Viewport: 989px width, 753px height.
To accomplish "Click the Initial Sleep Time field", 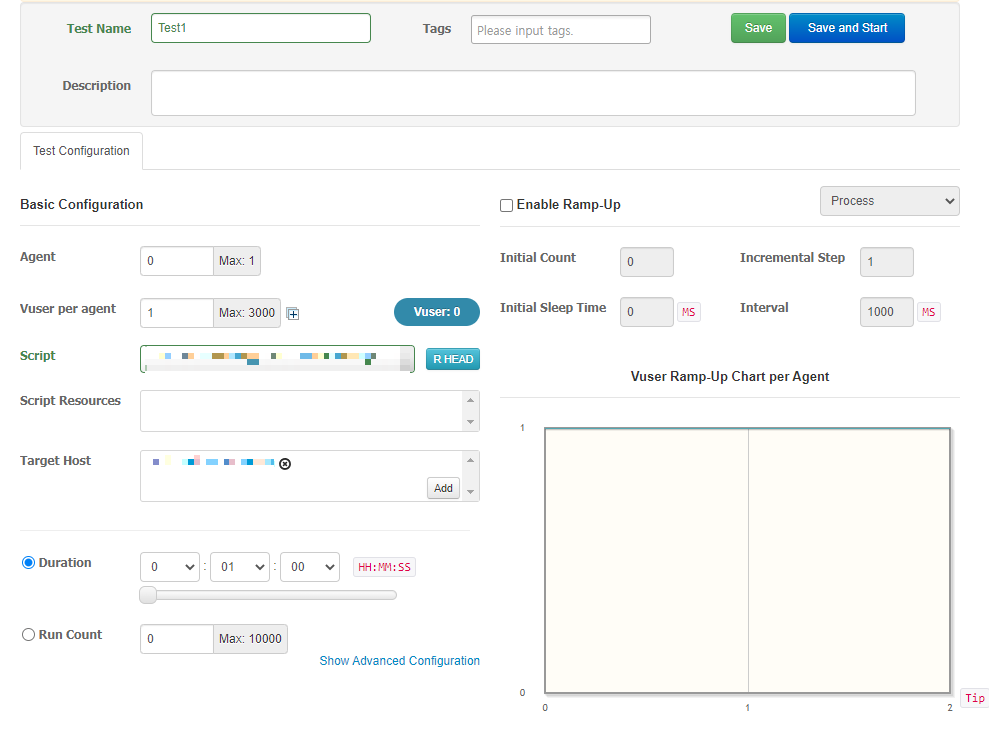I will (x=647, y=312).
